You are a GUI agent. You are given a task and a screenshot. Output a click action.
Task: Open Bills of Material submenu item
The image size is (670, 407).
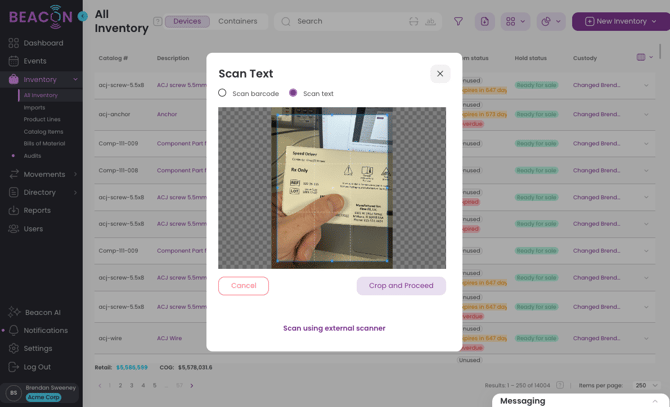(x=44, y=143)
